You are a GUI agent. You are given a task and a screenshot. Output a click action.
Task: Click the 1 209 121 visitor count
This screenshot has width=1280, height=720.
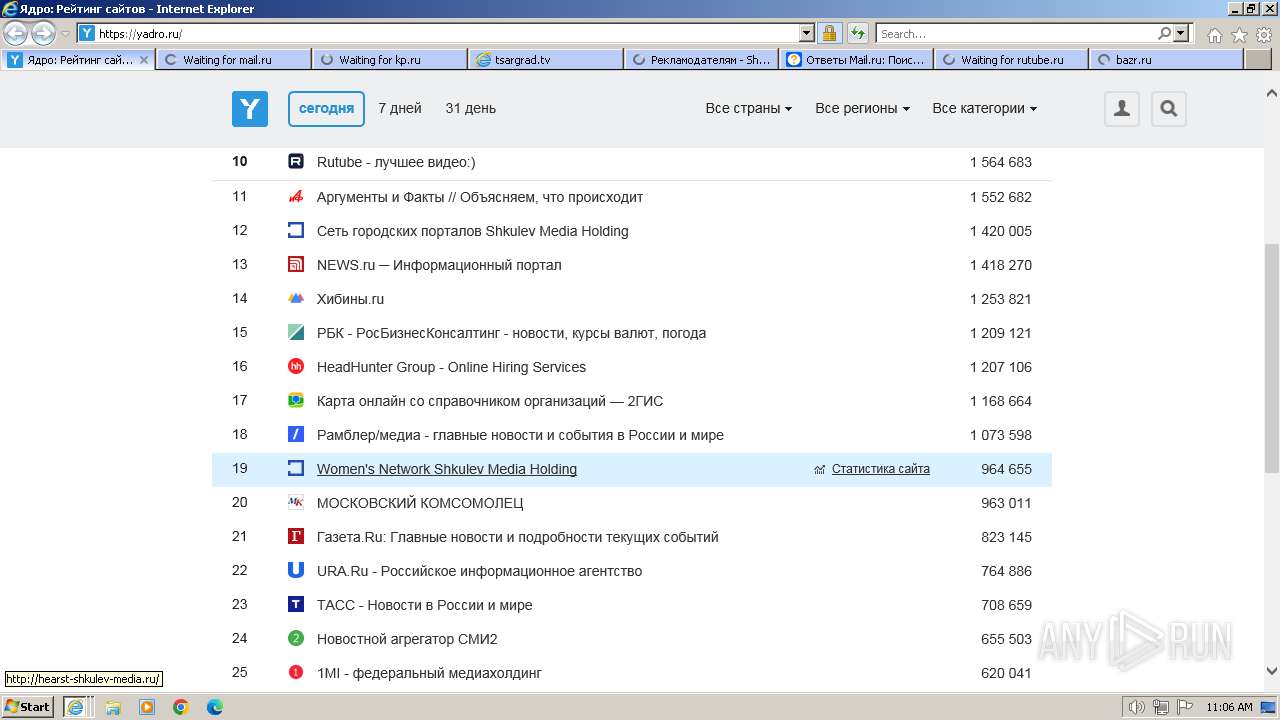click(x=1001, y=333)
